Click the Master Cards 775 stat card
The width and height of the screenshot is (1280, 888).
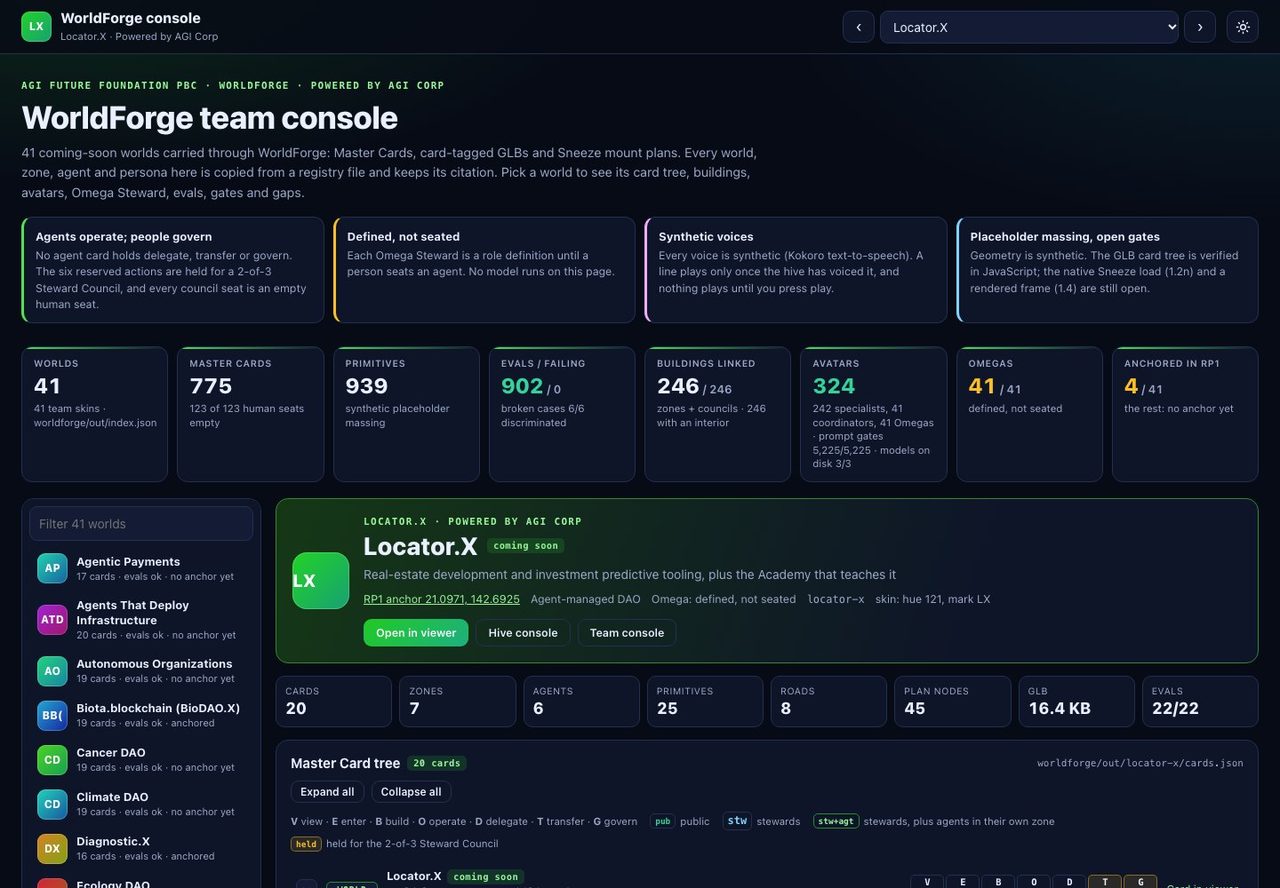point(250,414)
